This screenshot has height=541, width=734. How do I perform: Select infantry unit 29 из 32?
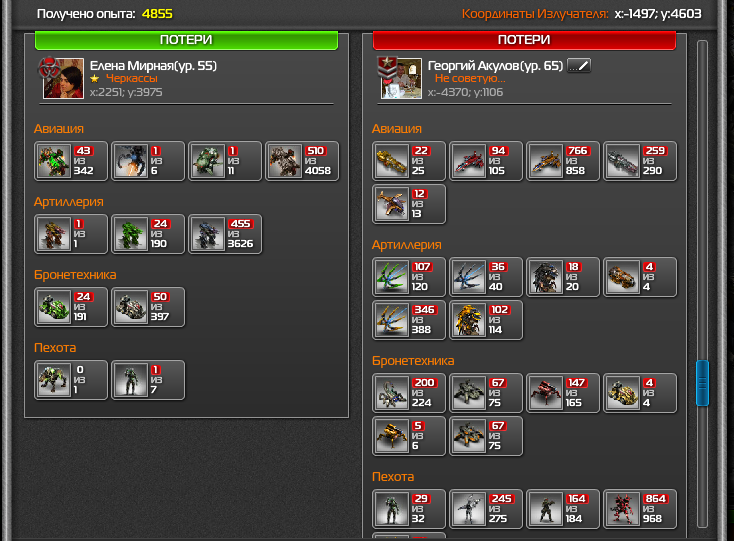[x=409, y=509]
